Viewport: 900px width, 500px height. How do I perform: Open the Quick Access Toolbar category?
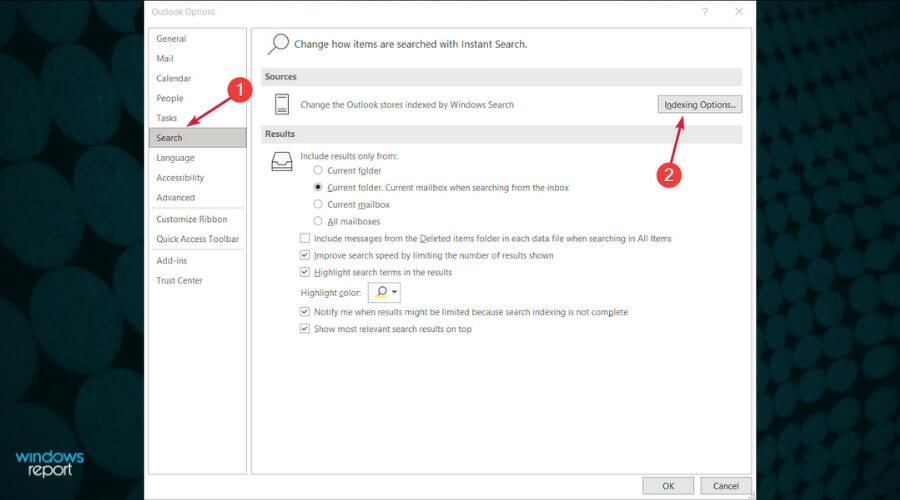point(197,239)
